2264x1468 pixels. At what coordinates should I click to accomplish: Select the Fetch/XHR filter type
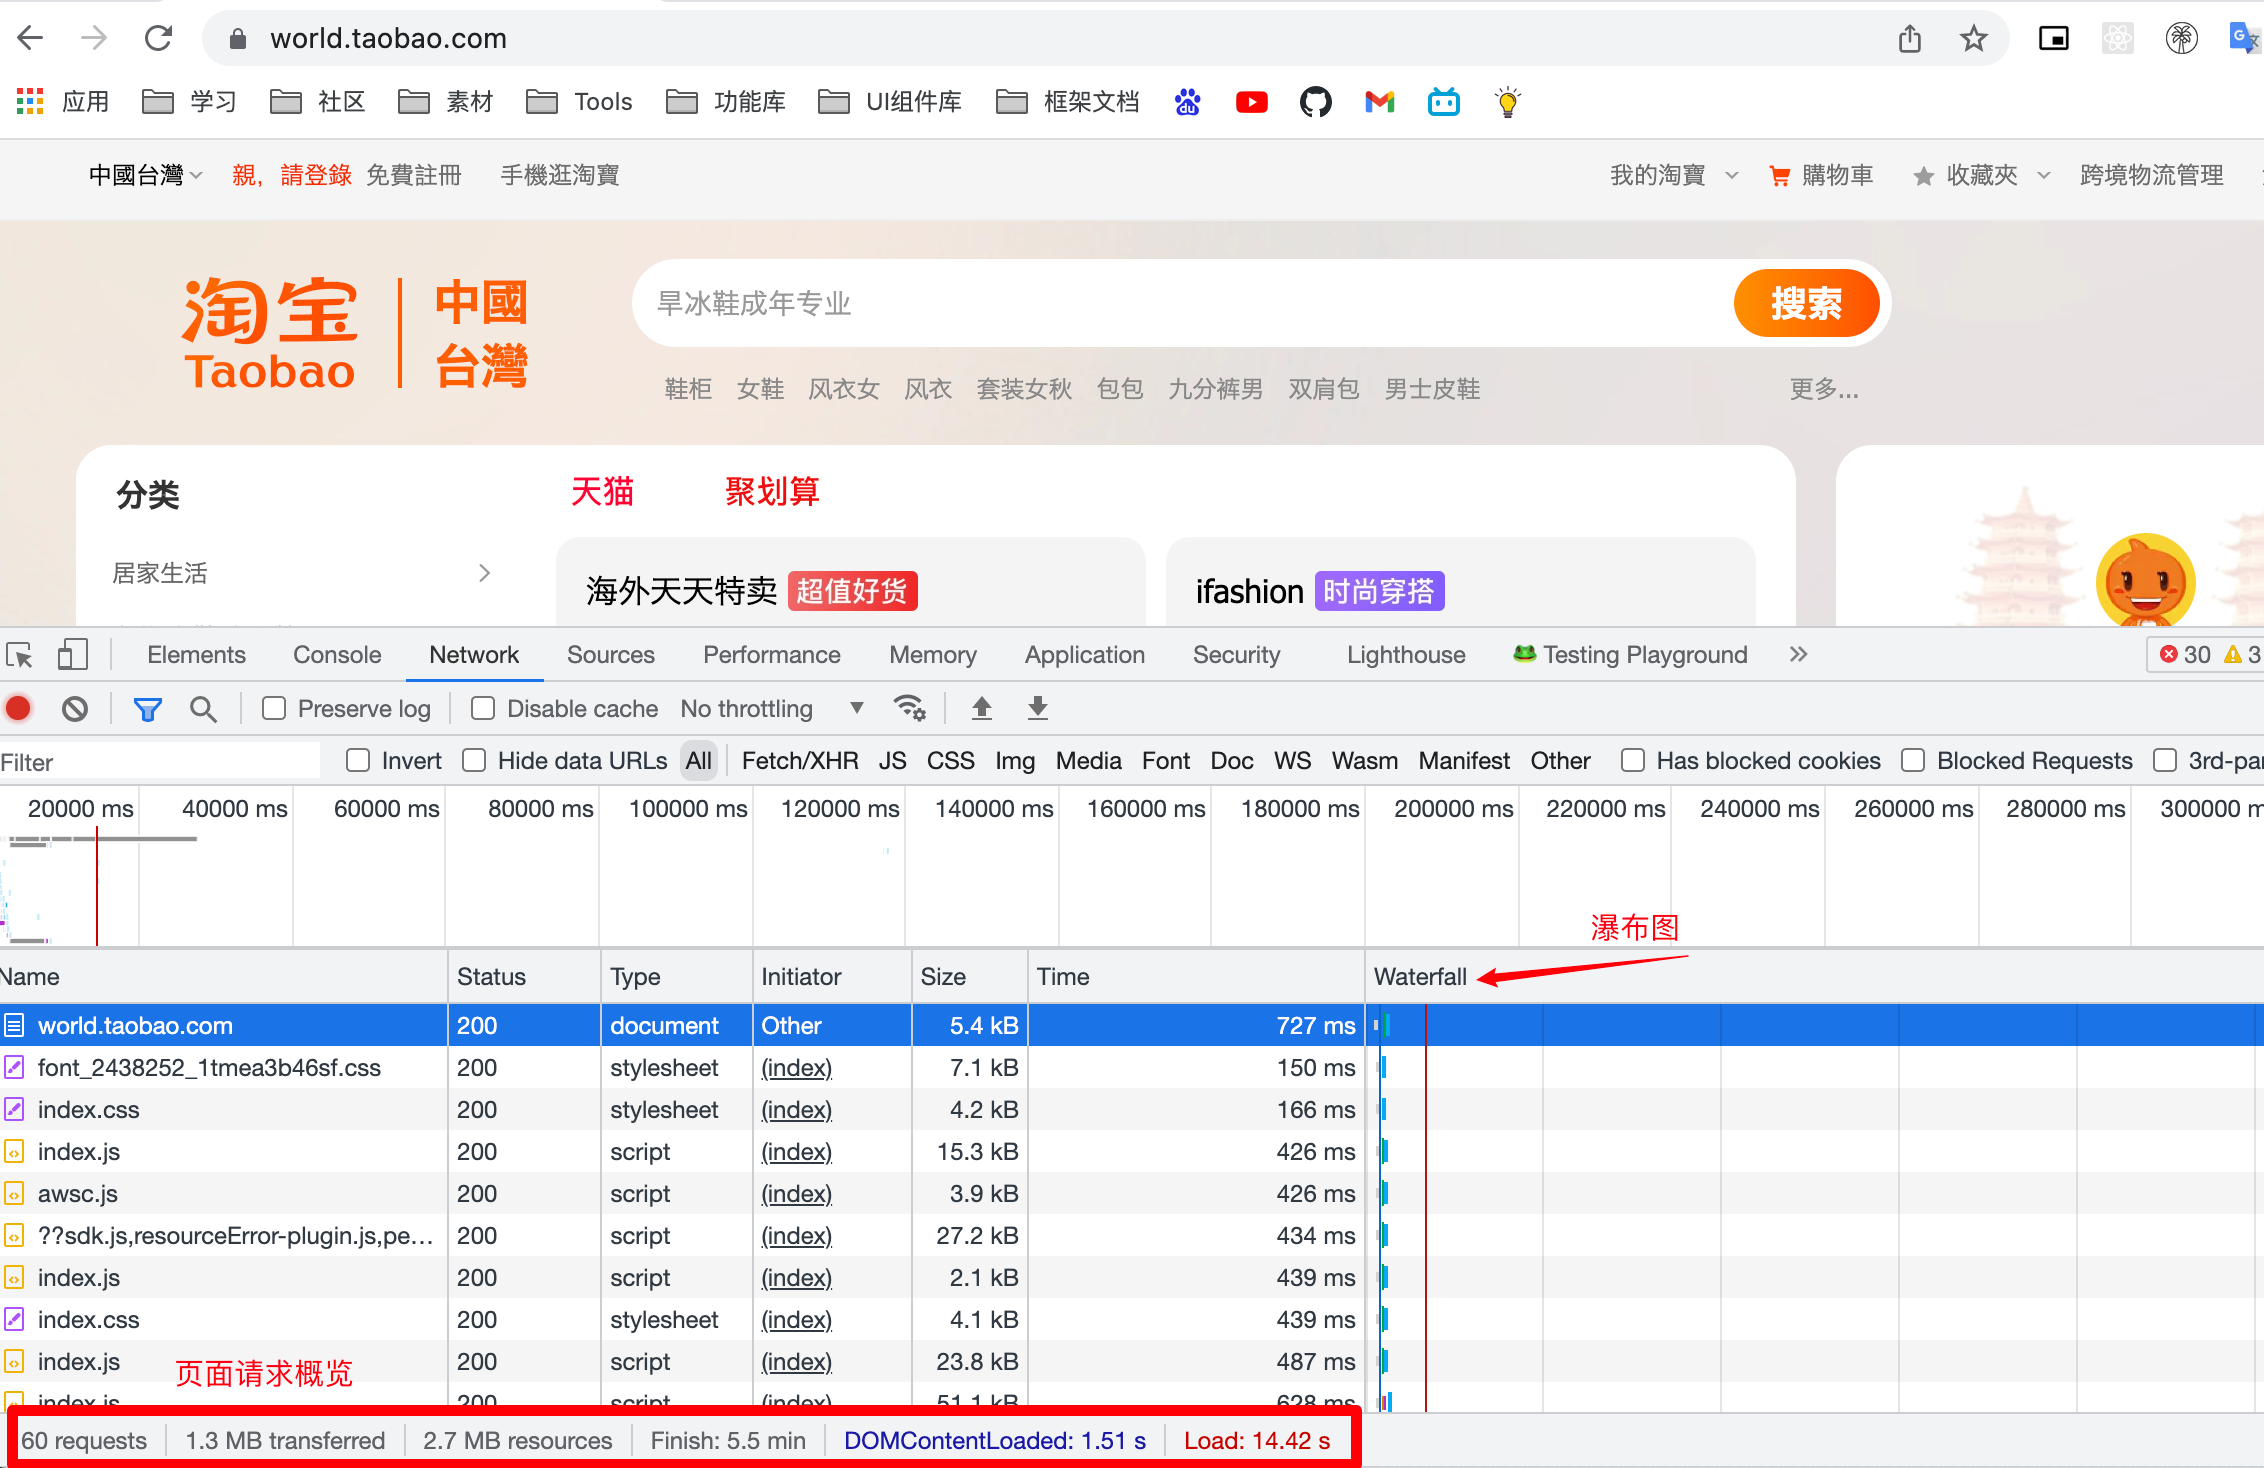(x=799, y=761)
